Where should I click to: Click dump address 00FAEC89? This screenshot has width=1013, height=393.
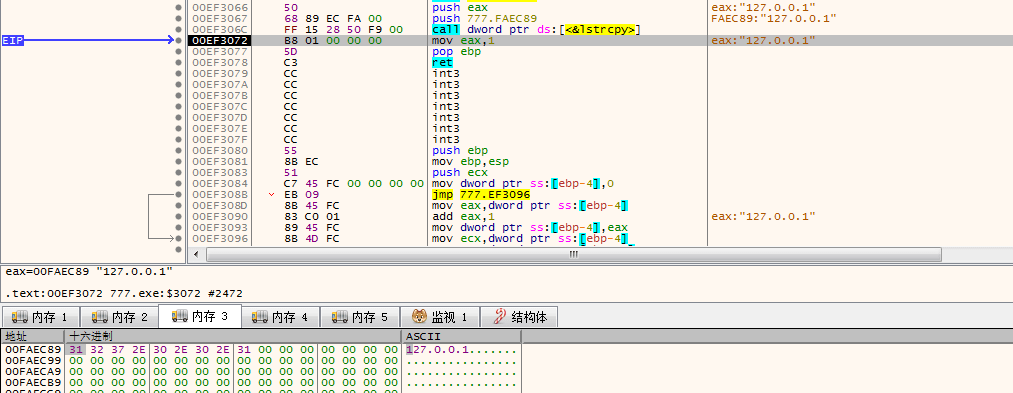(x=33, y=350)
